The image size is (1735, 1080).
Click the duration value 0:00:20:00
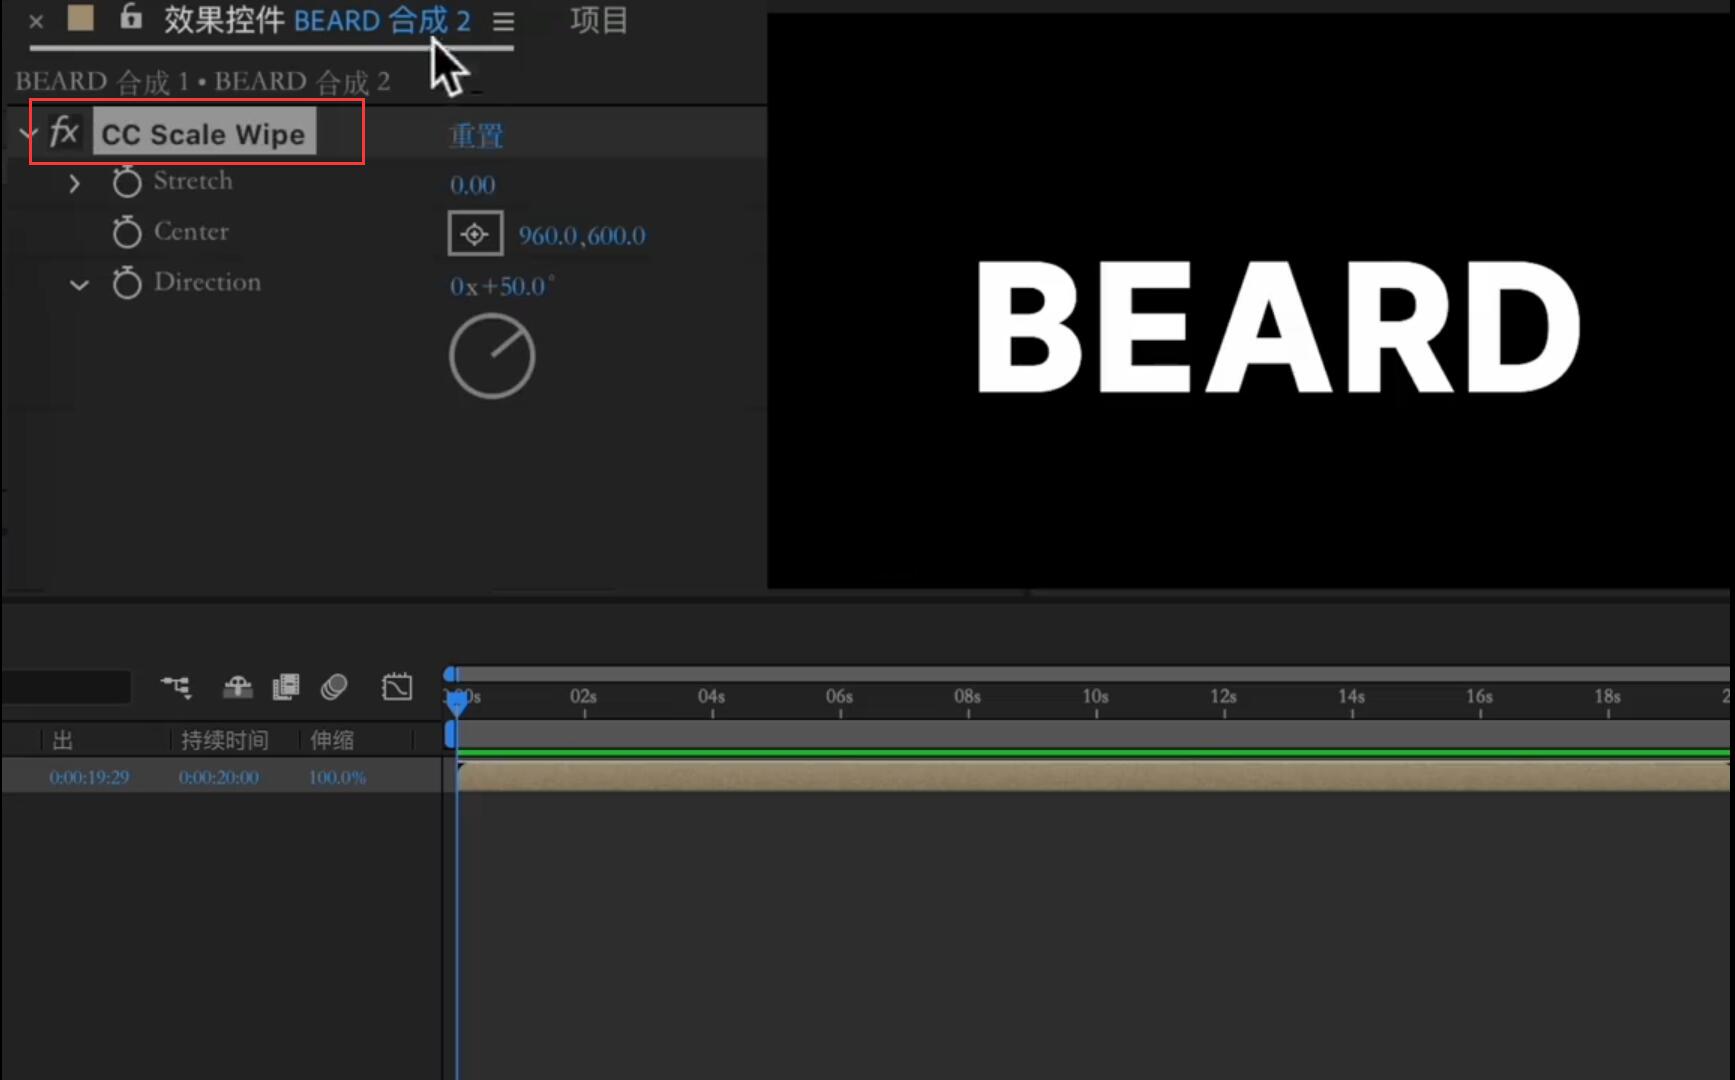tap(218, 777)
